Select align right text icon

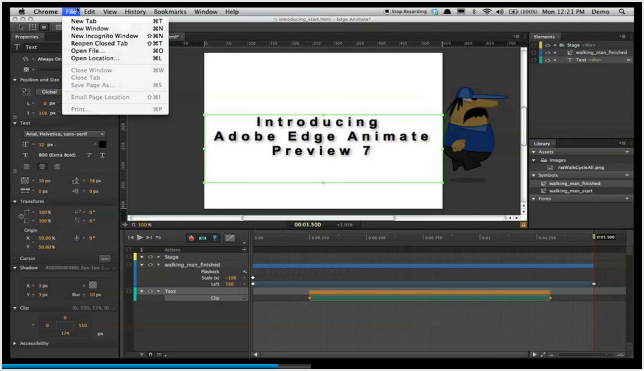57,166
